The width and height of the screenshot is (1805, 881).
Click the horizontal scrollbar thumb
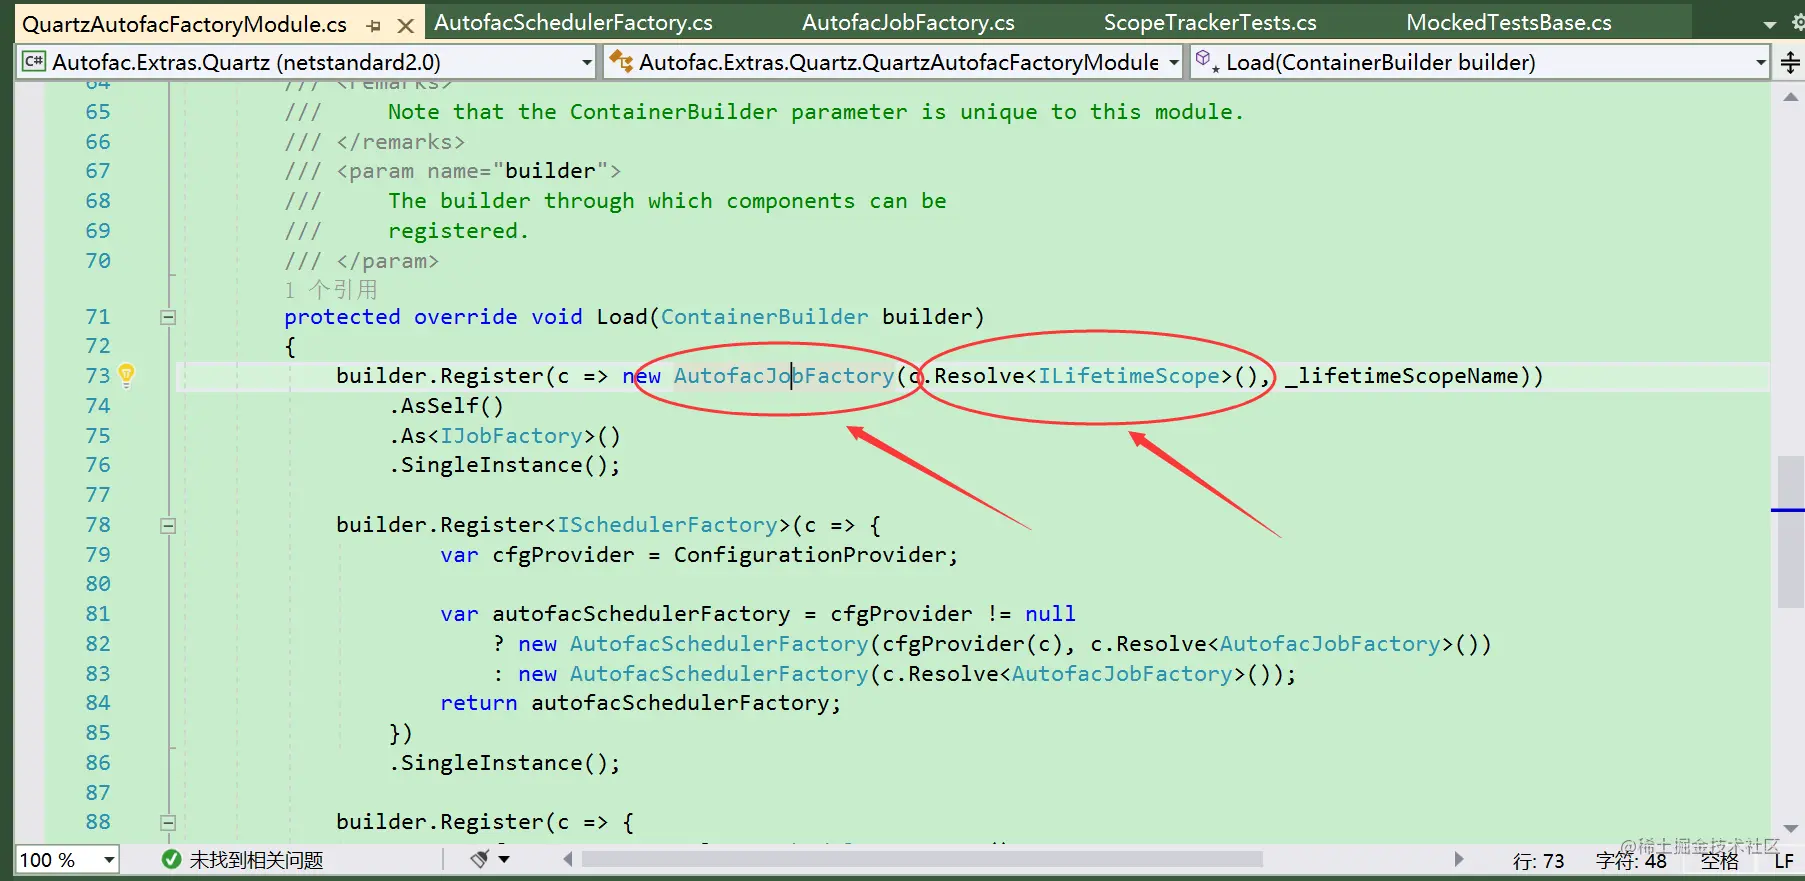(x=922, y=859)
